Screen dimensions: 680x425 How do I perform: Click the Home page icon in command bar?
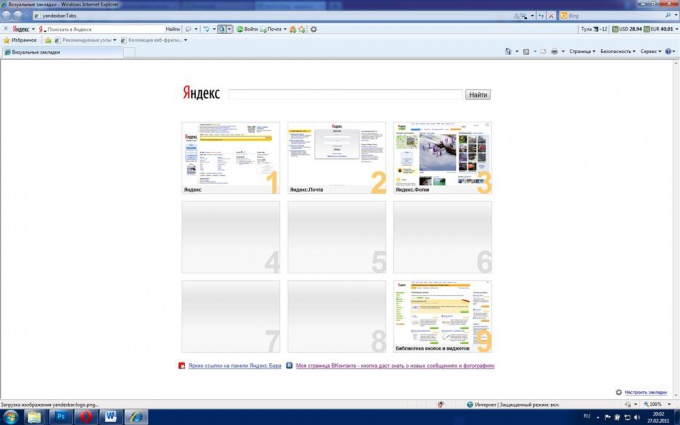coord(508,51)
